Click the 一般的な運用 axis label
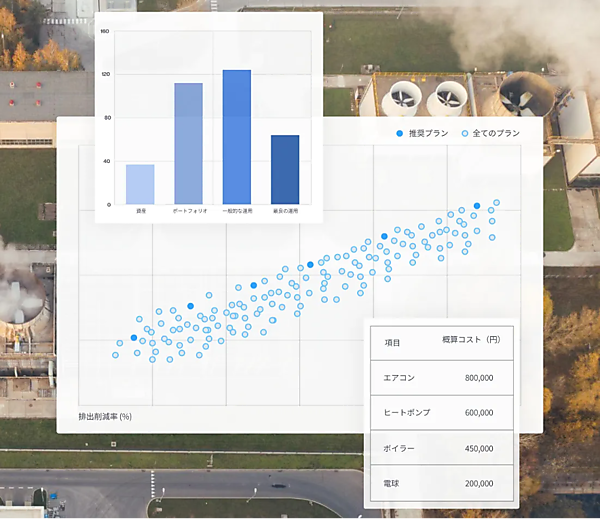Screen dimensions: 600x519 pyautogui.click(x=237, y=212)
